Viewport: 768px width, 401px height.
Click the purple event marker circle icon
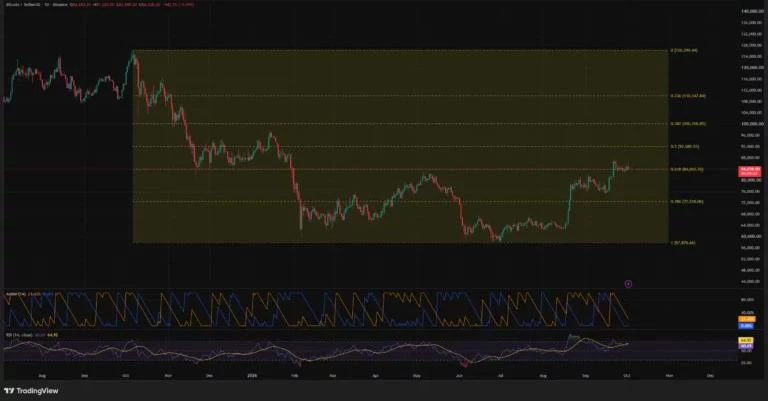pos(628,284)
